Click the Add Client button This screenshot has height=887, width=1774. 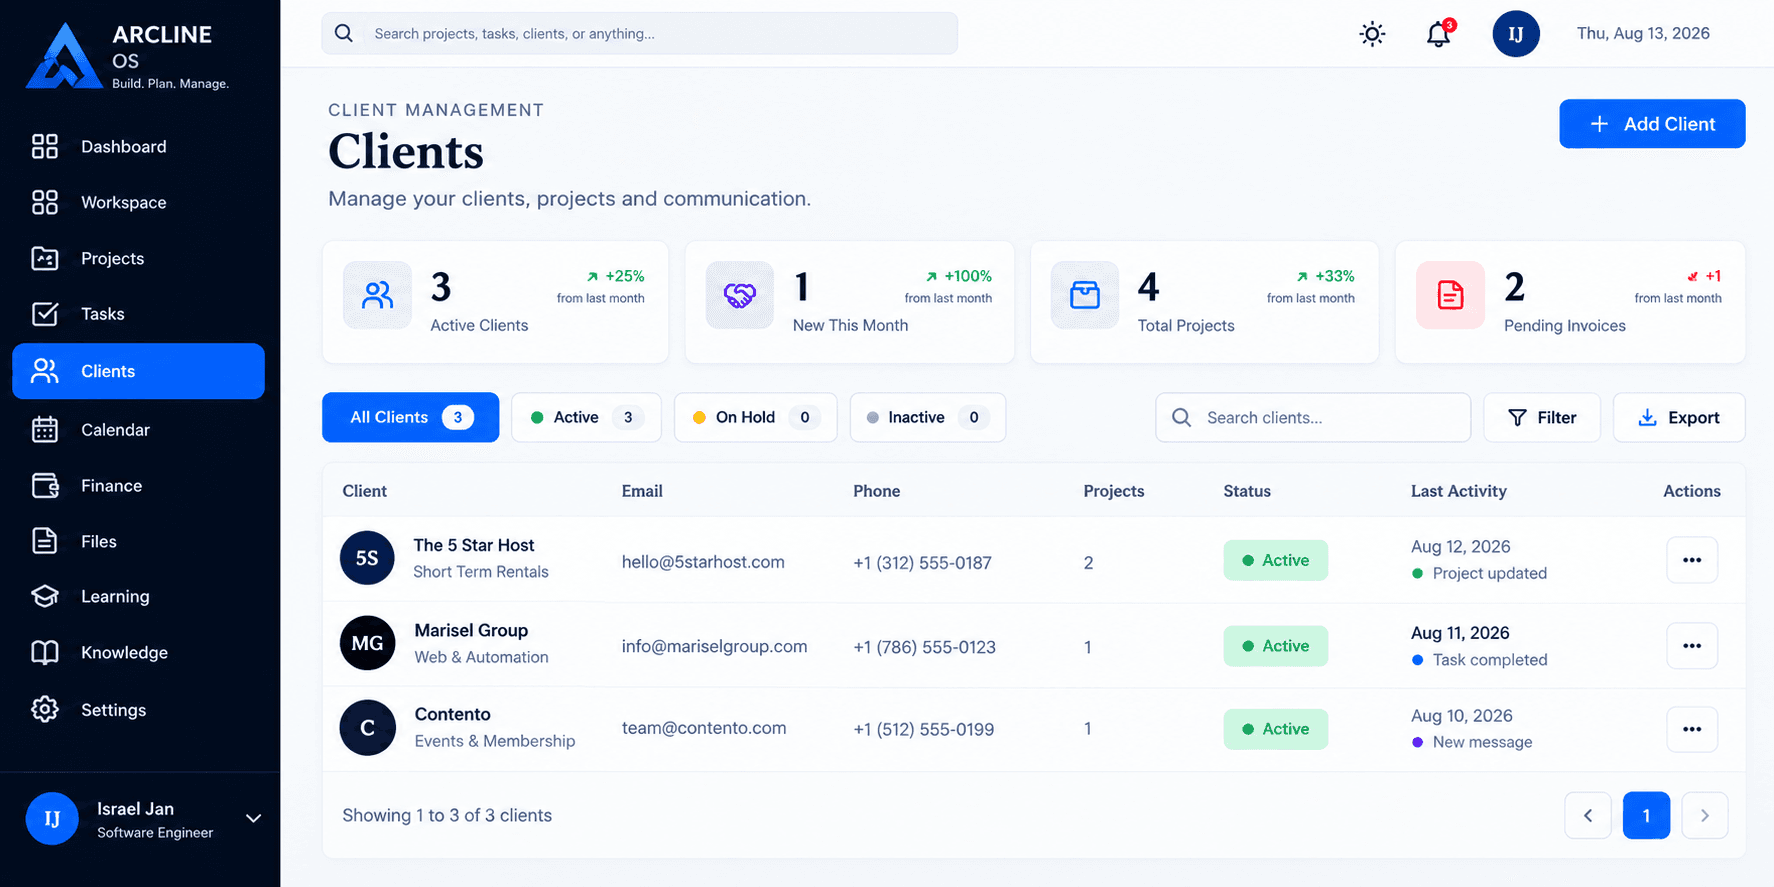[x=1652, y=124]
